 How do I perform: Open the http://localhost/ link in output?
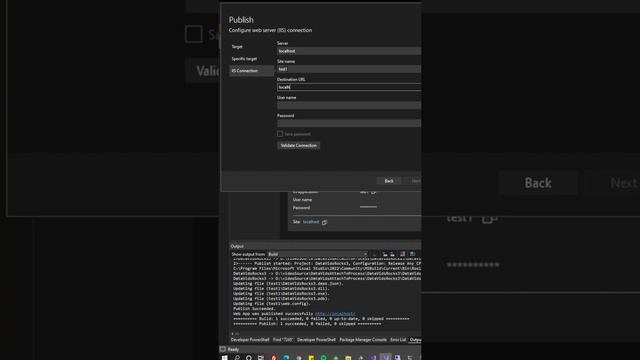coord(335,313)
